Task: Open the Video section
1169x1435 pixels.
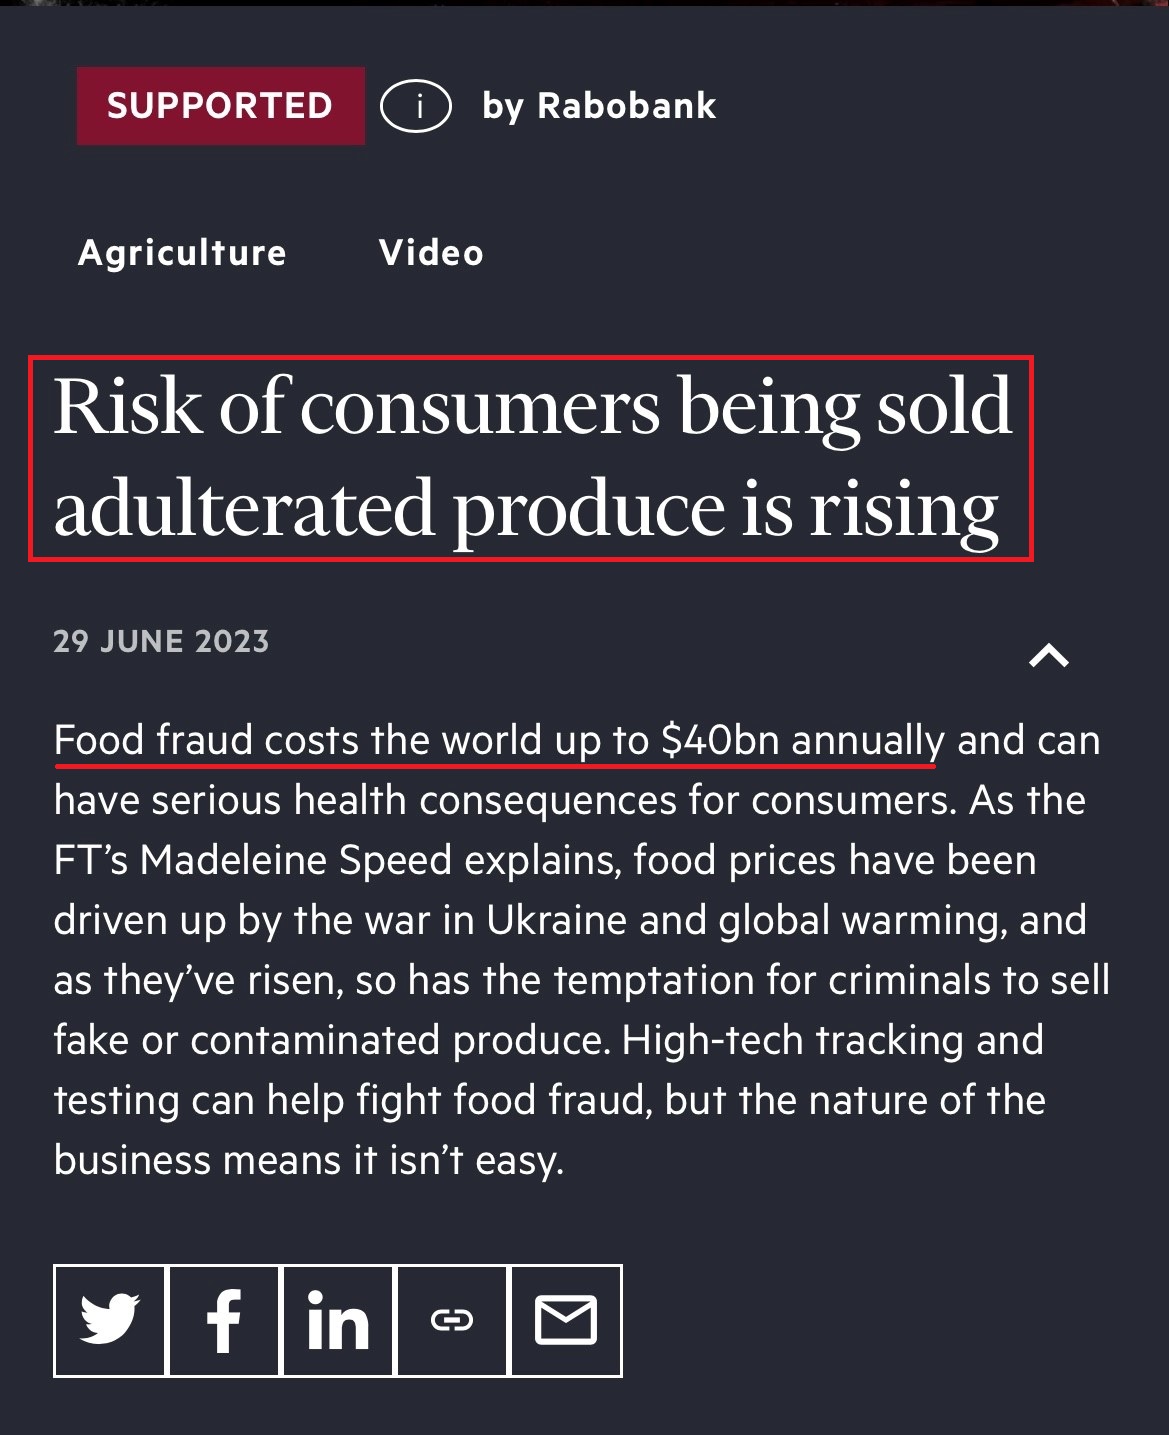Action: [431, 253]
